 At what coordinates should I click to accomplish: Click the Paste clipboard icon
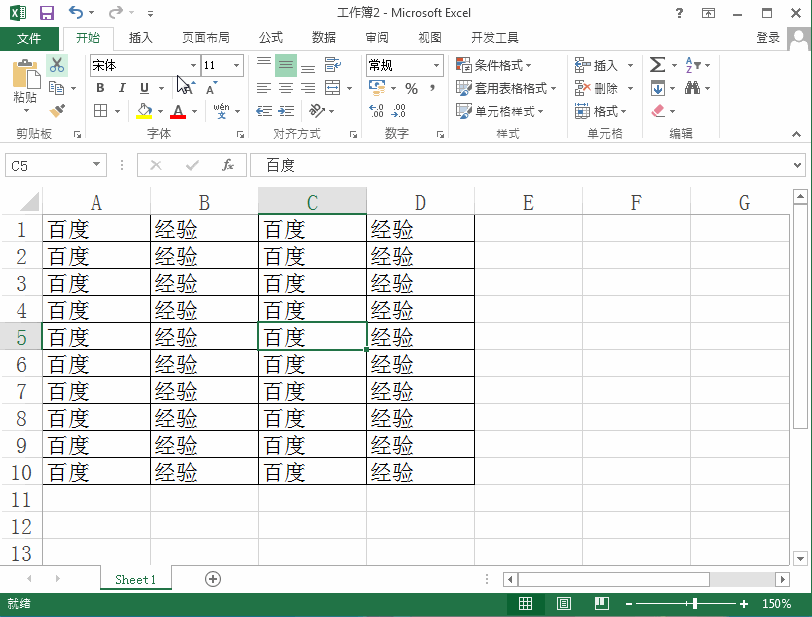25,75
